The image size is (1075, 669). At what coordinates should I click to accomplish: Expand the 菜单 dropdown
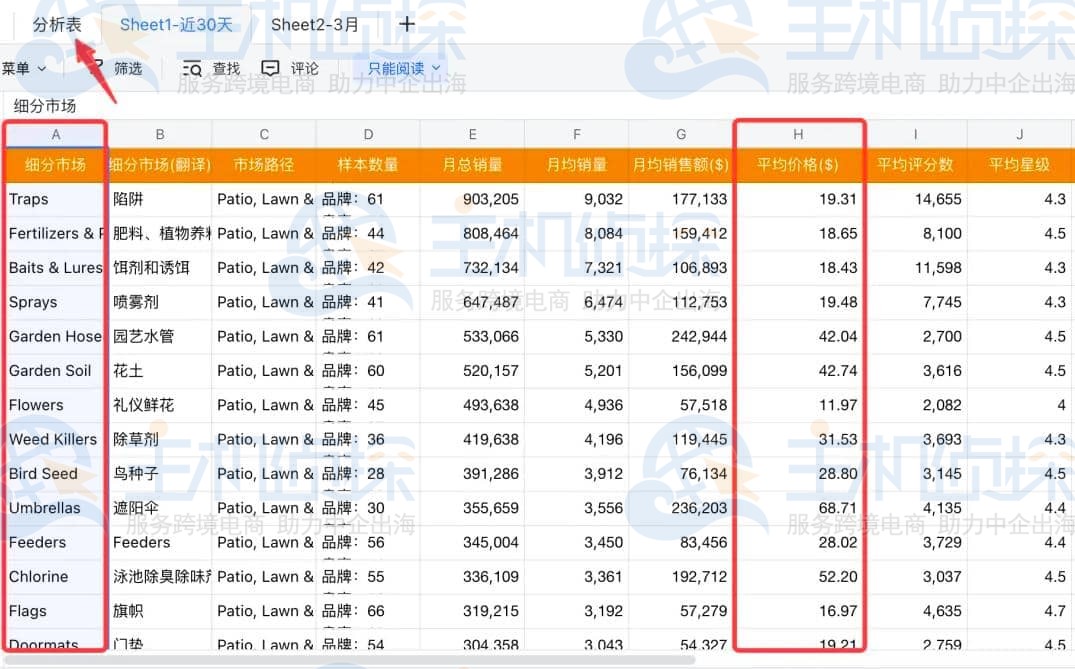click(x=24, y=69)
